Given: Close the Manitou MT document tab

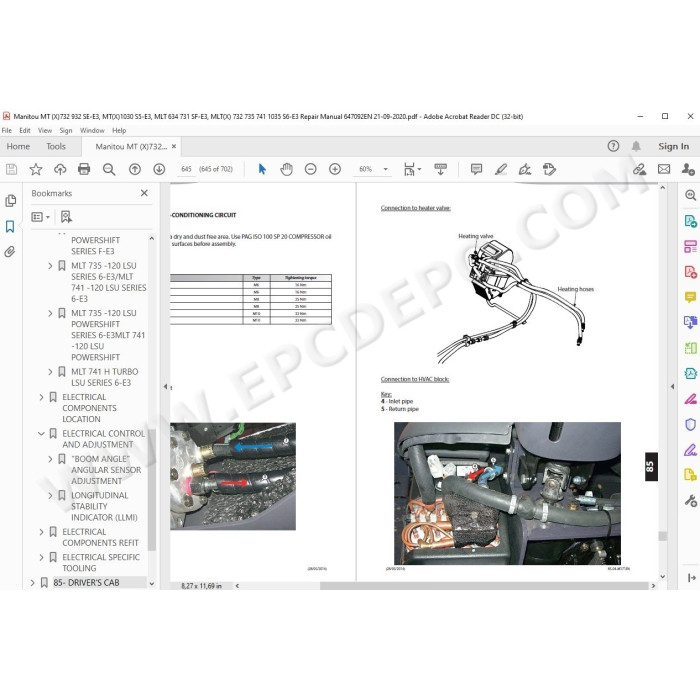Looking at the screenshot, I should (x=174, y=146).
